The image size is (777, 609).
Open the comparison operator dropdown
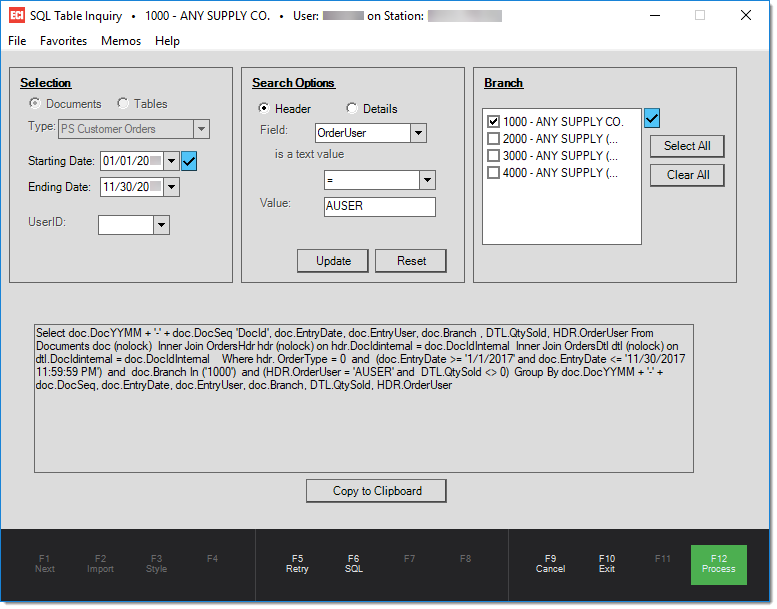click(x=427, y=180)
